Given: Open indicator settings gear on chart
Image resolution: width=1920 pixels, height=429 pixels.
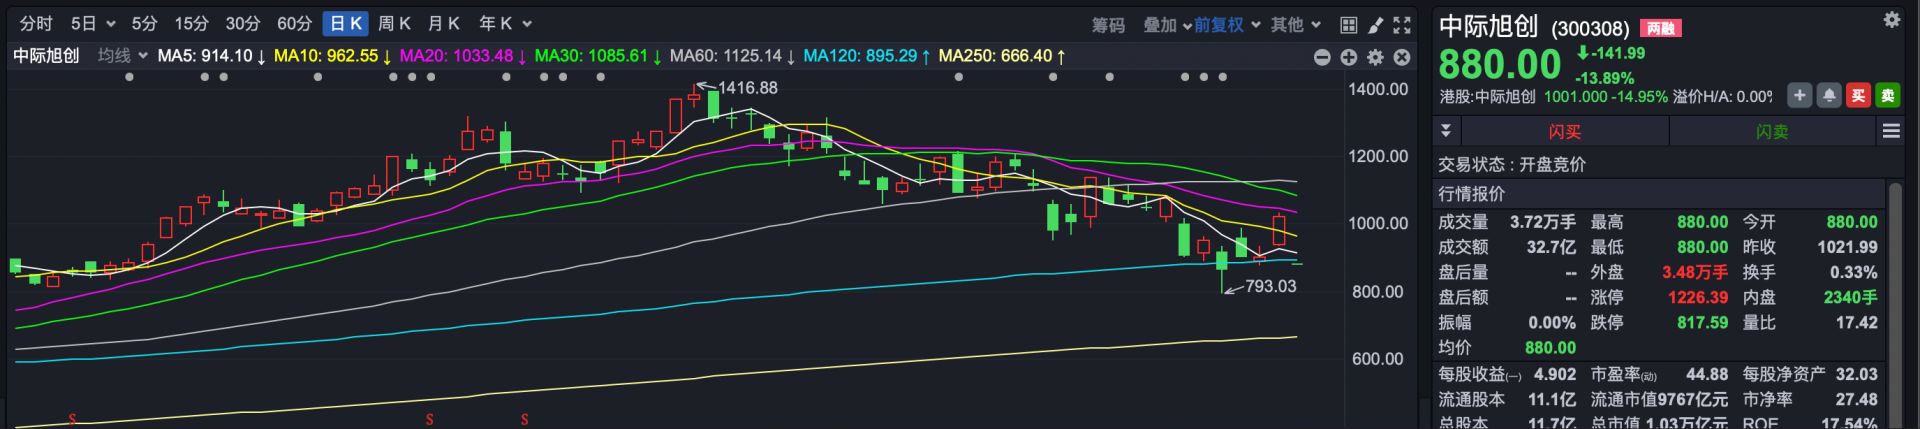Looking at the screenshot, I should (1375, 57).
